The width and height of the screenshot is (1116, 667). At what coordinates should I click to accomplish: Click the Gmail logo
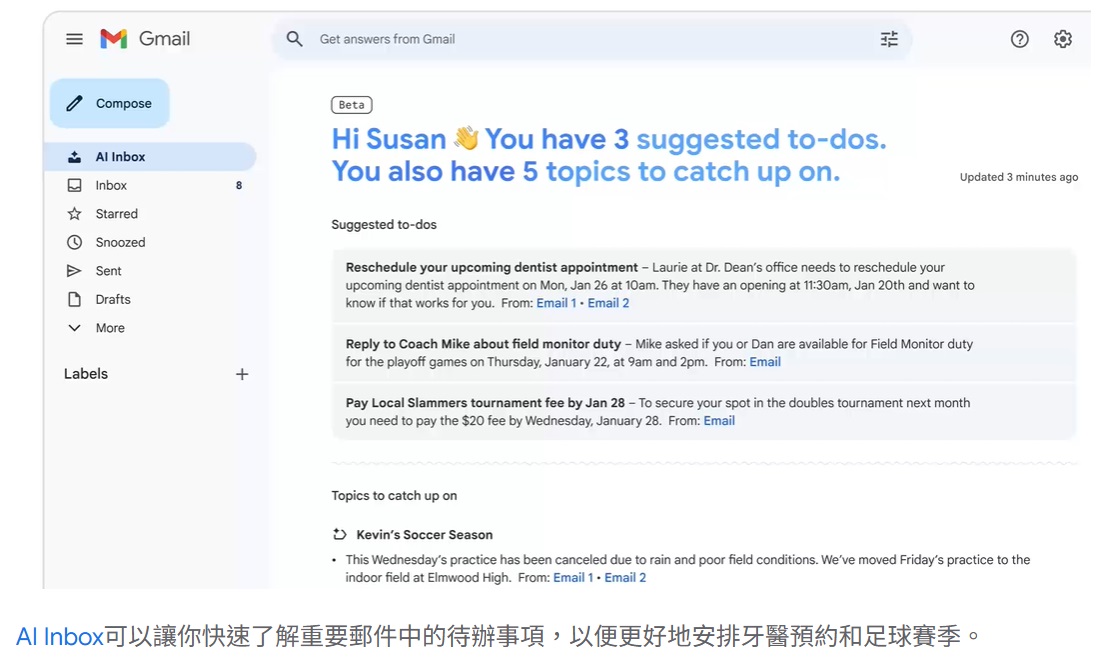click(x=144, y=39)
